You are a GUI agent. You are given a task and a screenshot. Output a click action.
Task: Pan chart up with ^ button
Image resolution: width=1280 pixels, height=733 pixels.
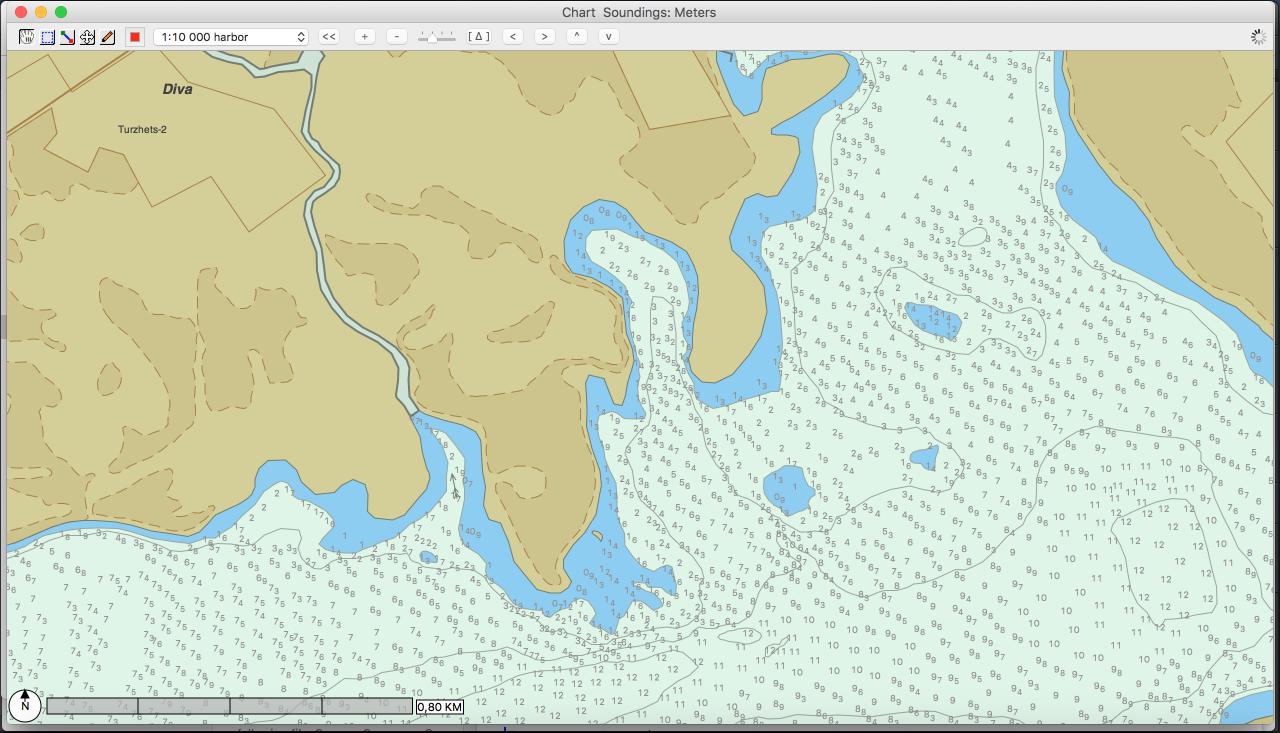click(576, 36)
